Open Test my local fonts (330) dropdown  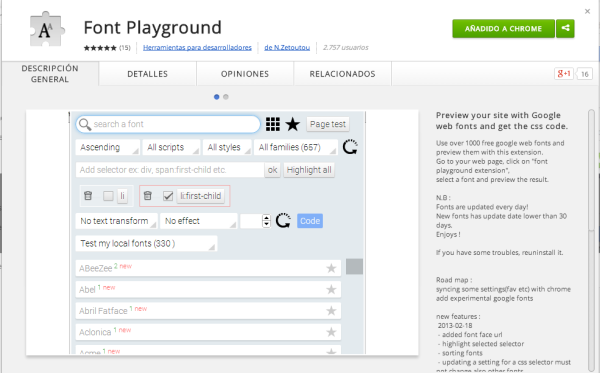pyautogui.click(x=147, y=243)
